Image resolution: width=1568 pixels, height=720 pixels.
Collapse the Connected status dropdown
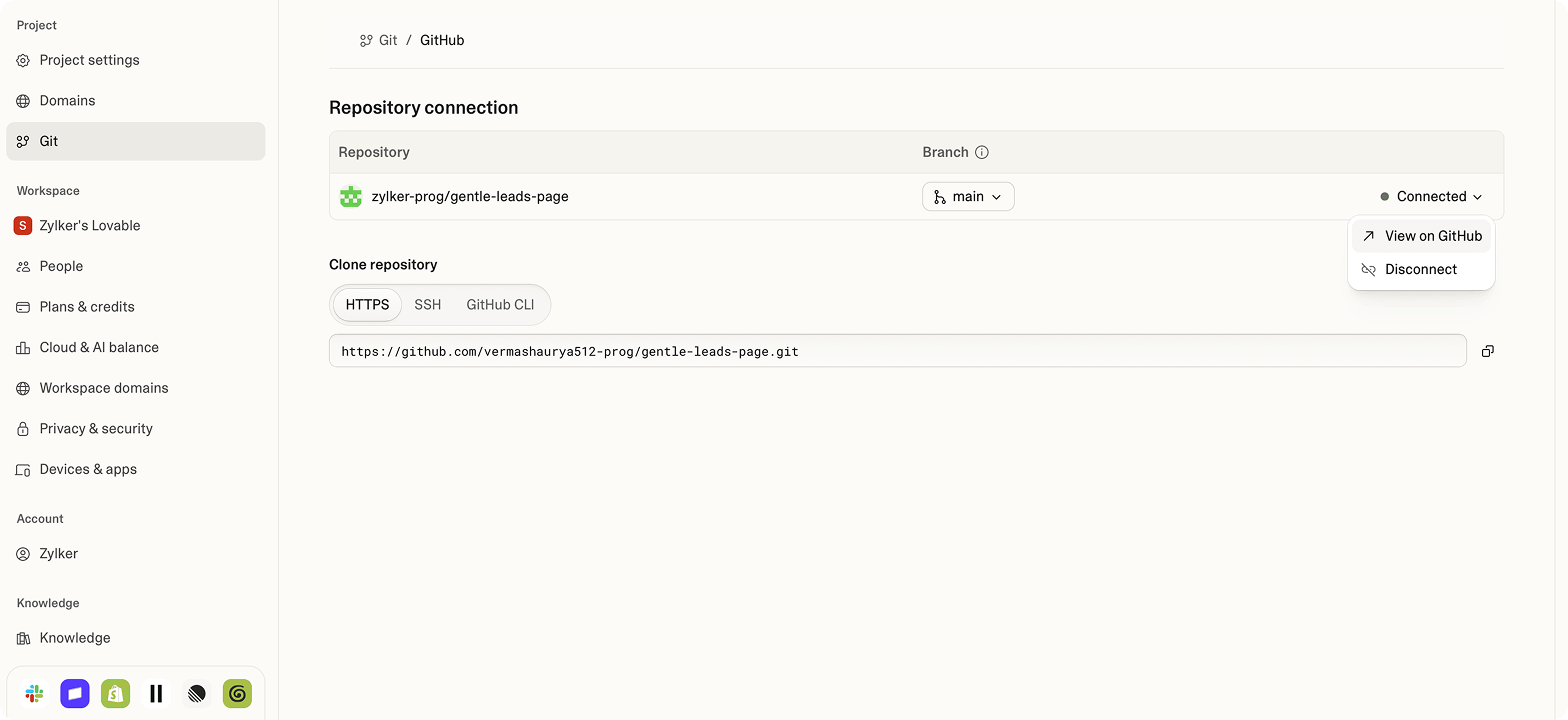point(1431,197)
